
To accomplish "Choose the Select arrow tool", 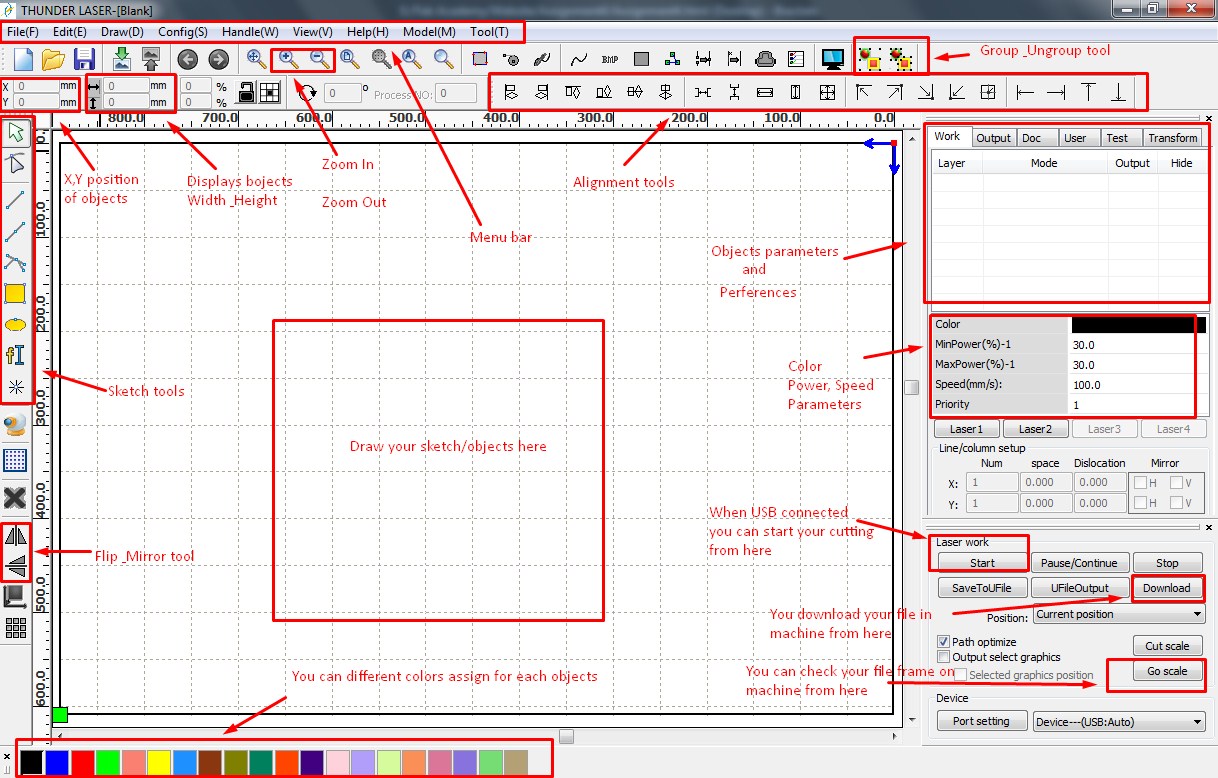I will 15,133.
